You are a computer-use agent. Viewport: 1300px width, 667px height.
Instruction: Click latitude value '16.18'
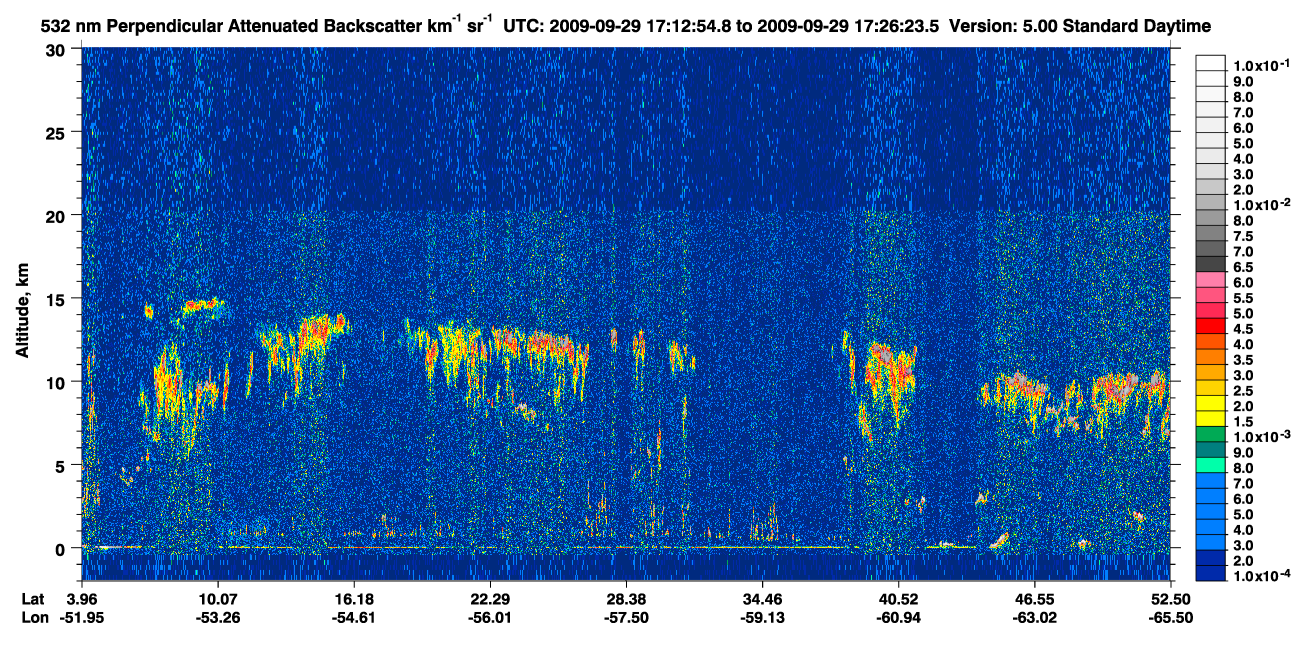353,598
